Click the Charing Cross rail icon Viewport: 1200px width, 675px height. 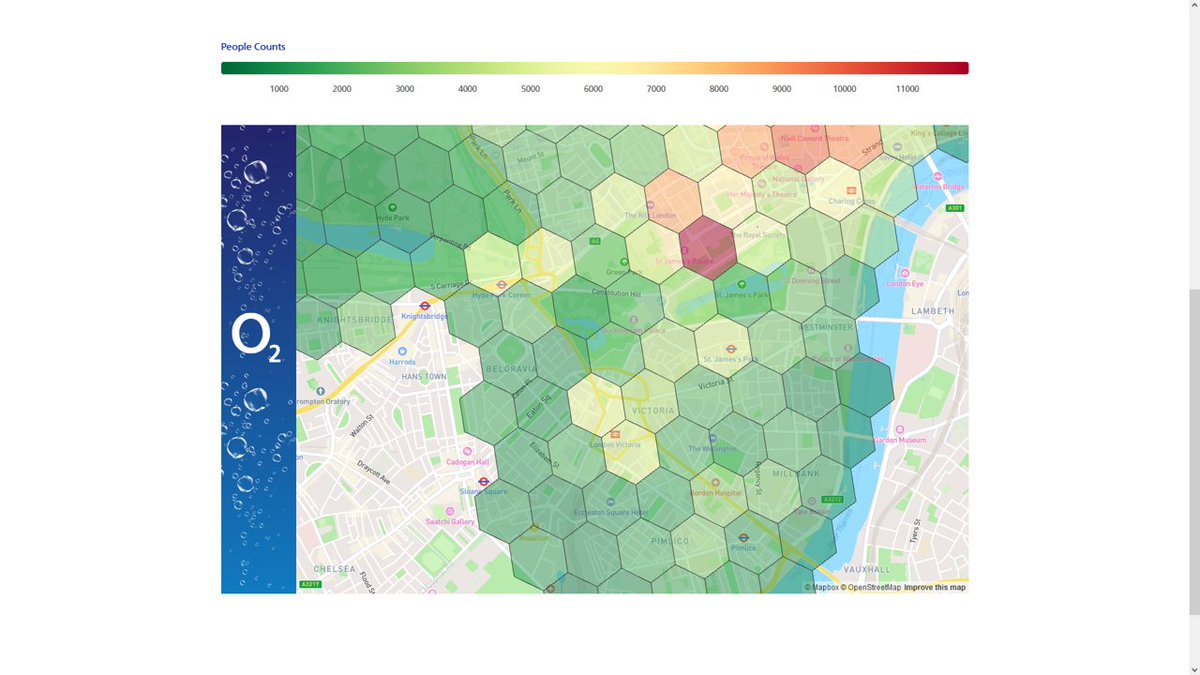click(x=851, y=190)
